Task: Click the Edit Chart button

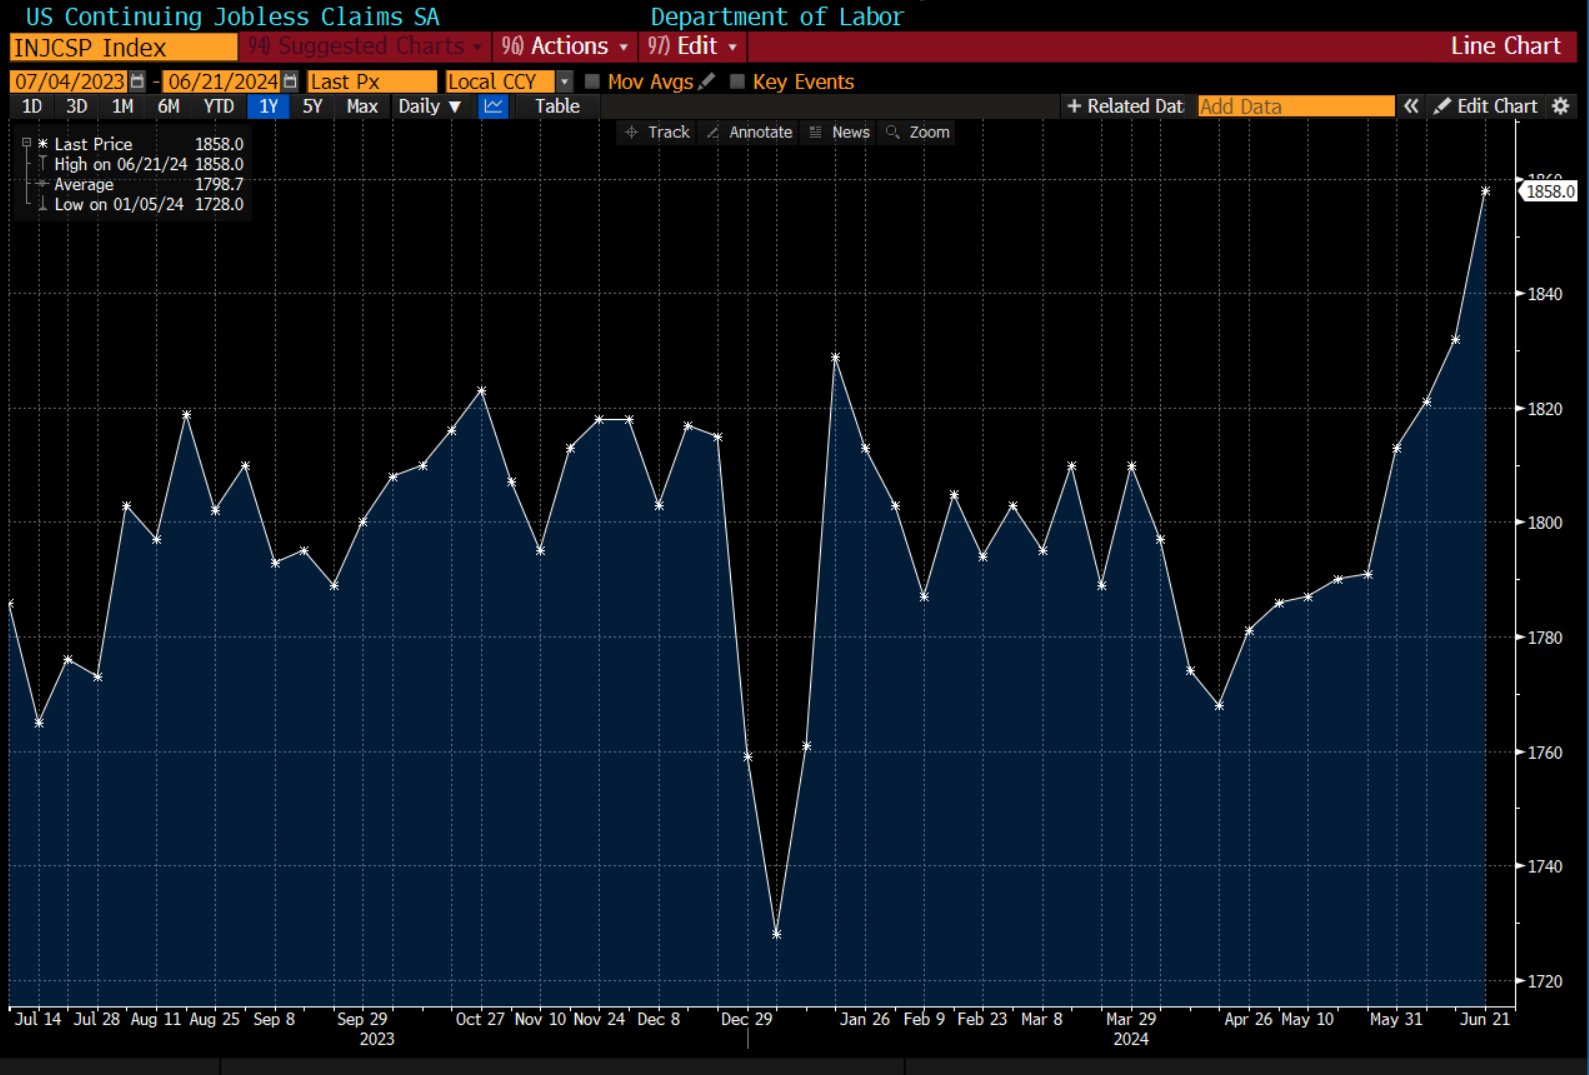Action: tap(1486, 106)
